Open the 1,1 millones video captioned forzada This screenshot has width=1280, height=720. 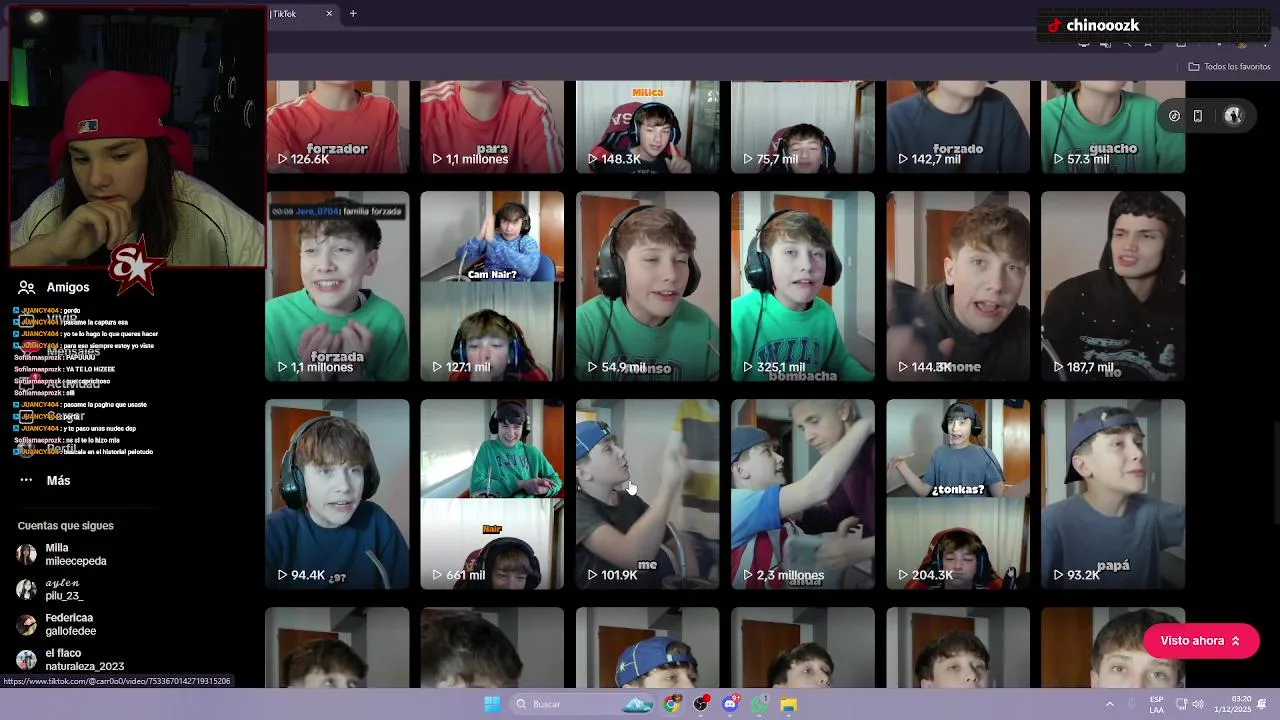coord(337,286)
